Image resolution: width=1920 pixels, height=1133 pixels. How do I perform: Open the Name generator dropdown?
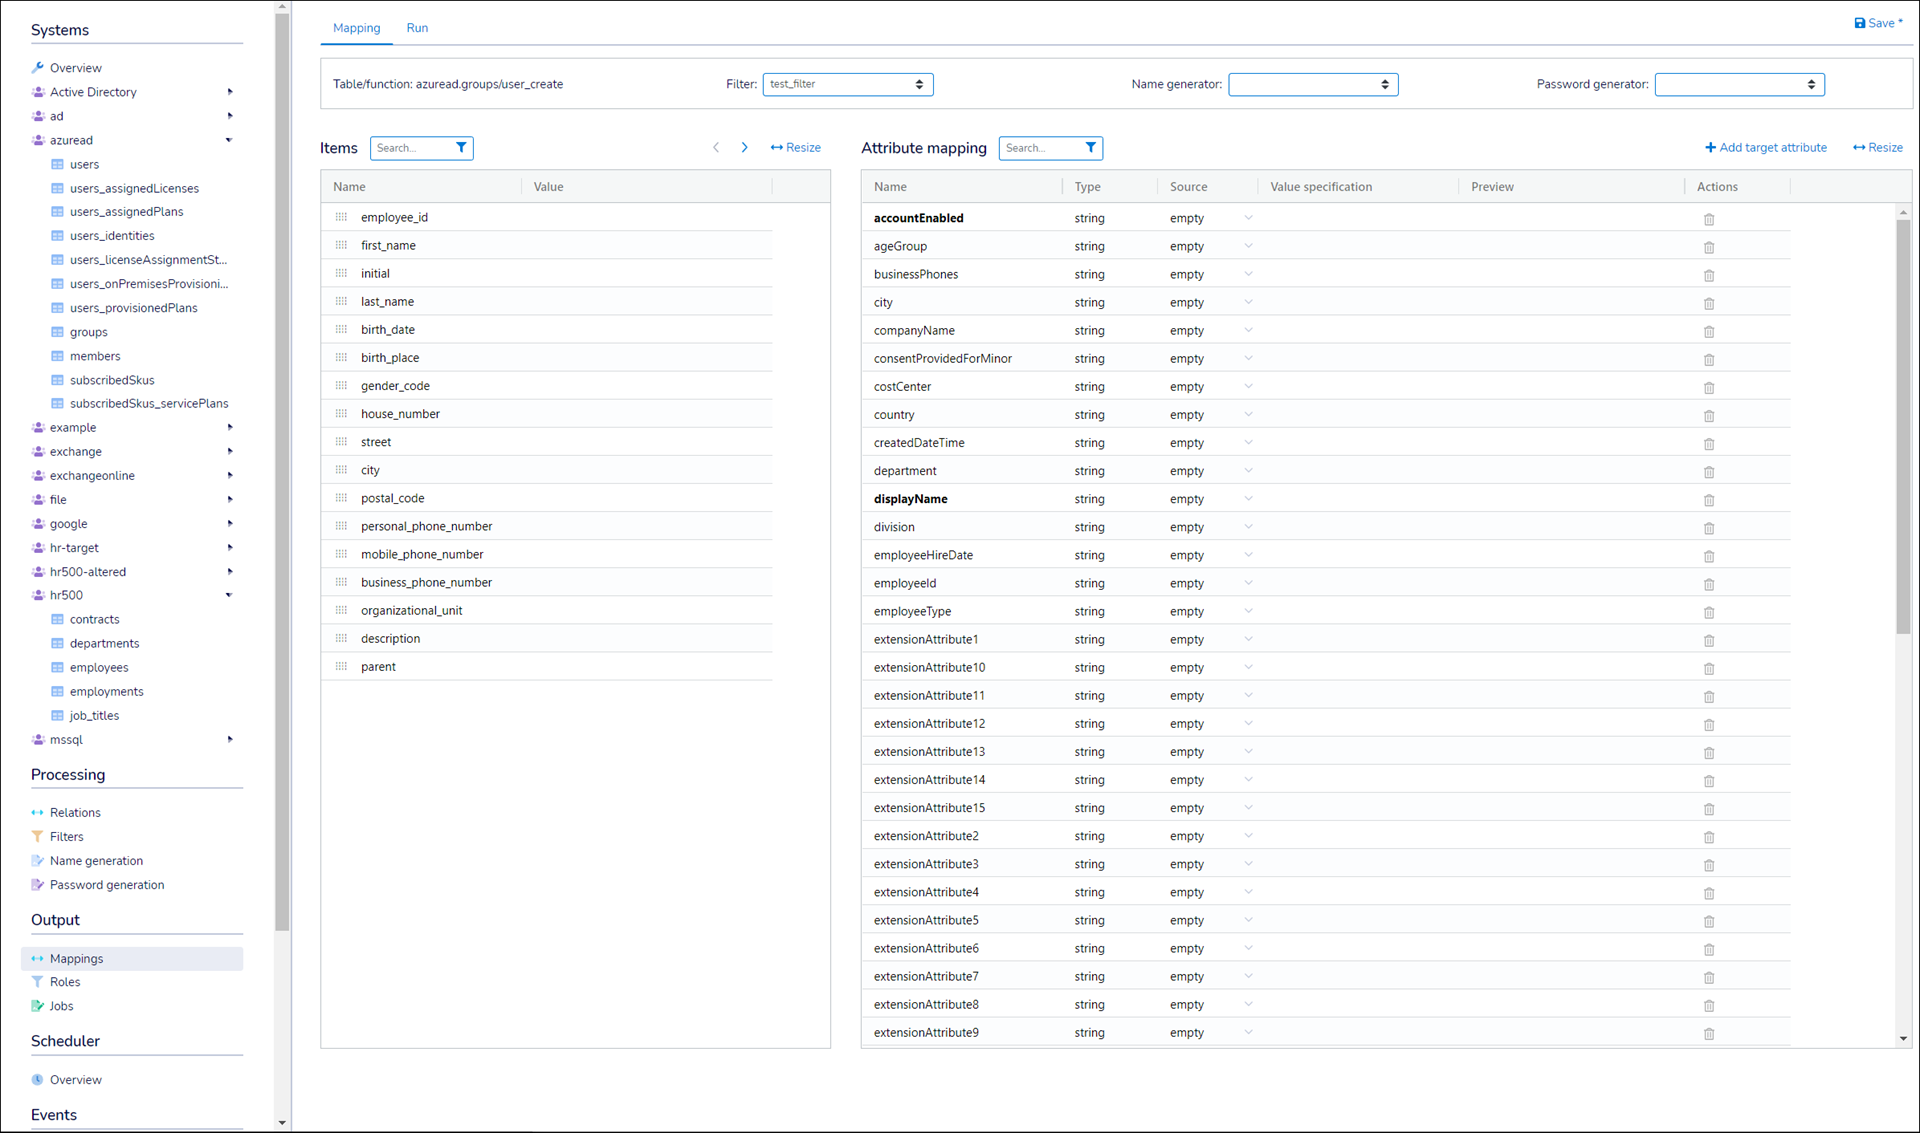click(1312, 84)
